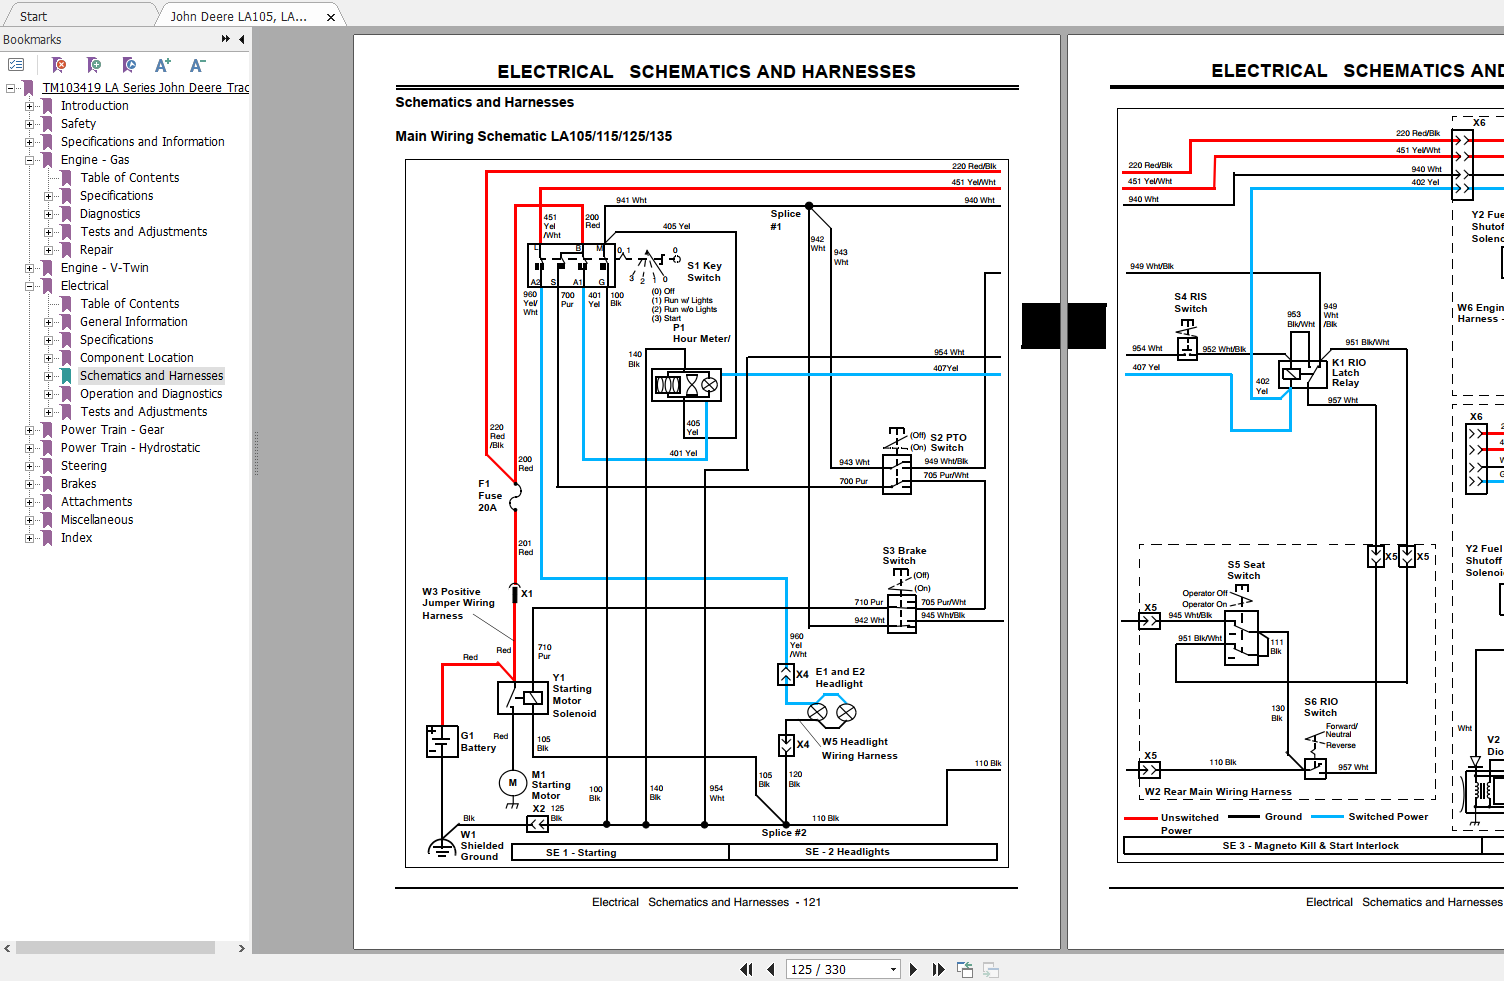Click the "SE 1 - Starting" schematic label

(581, 853)
